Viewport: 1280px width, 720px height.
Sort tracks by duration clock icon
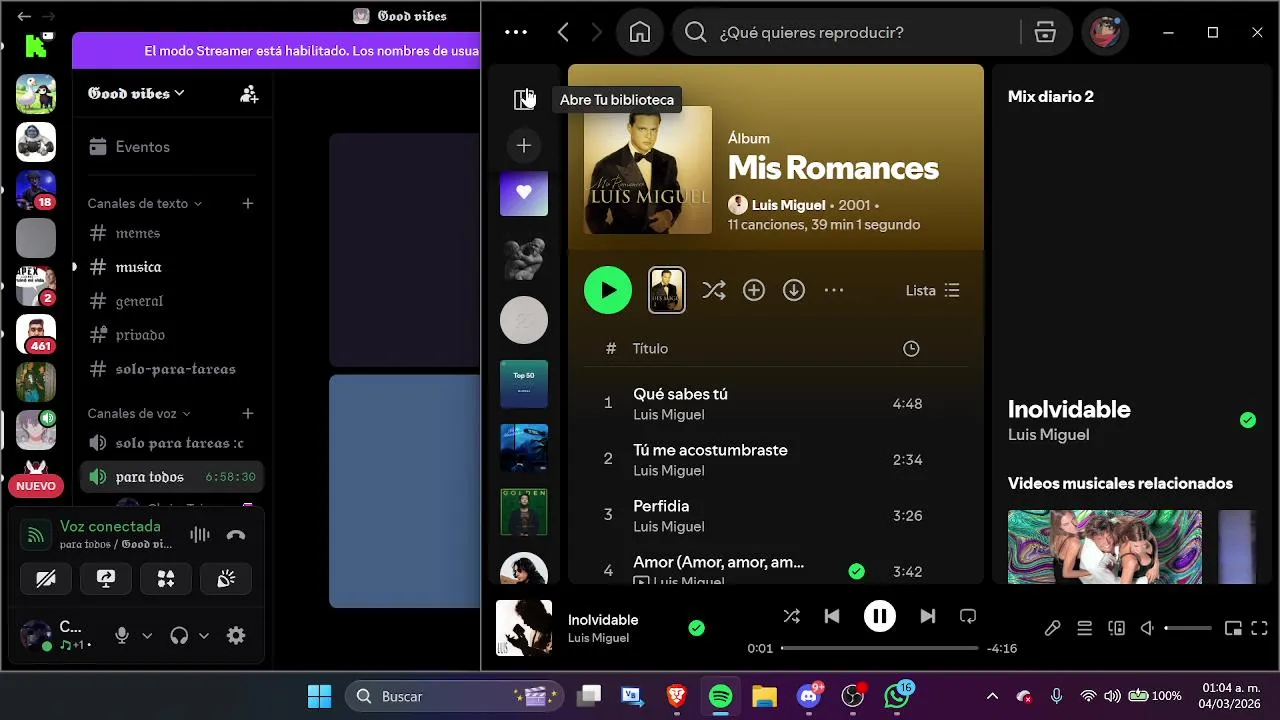(x=911, y=348)
